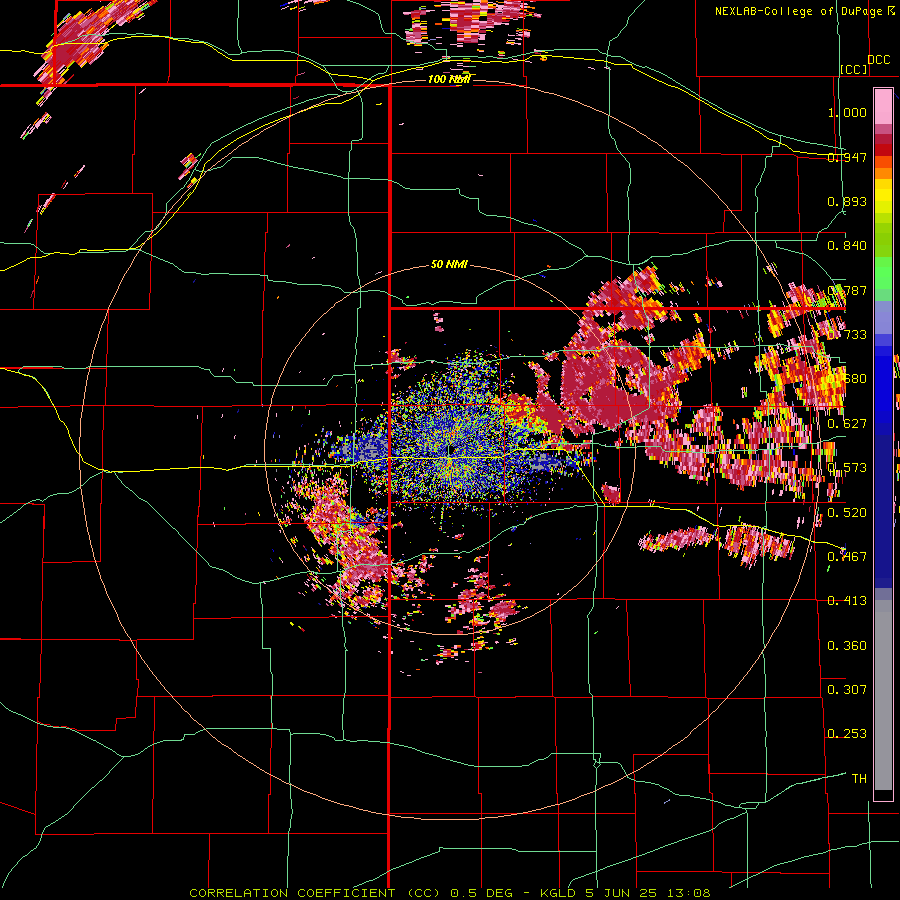Click the TH label on the scale

click(x=859, y=779)
